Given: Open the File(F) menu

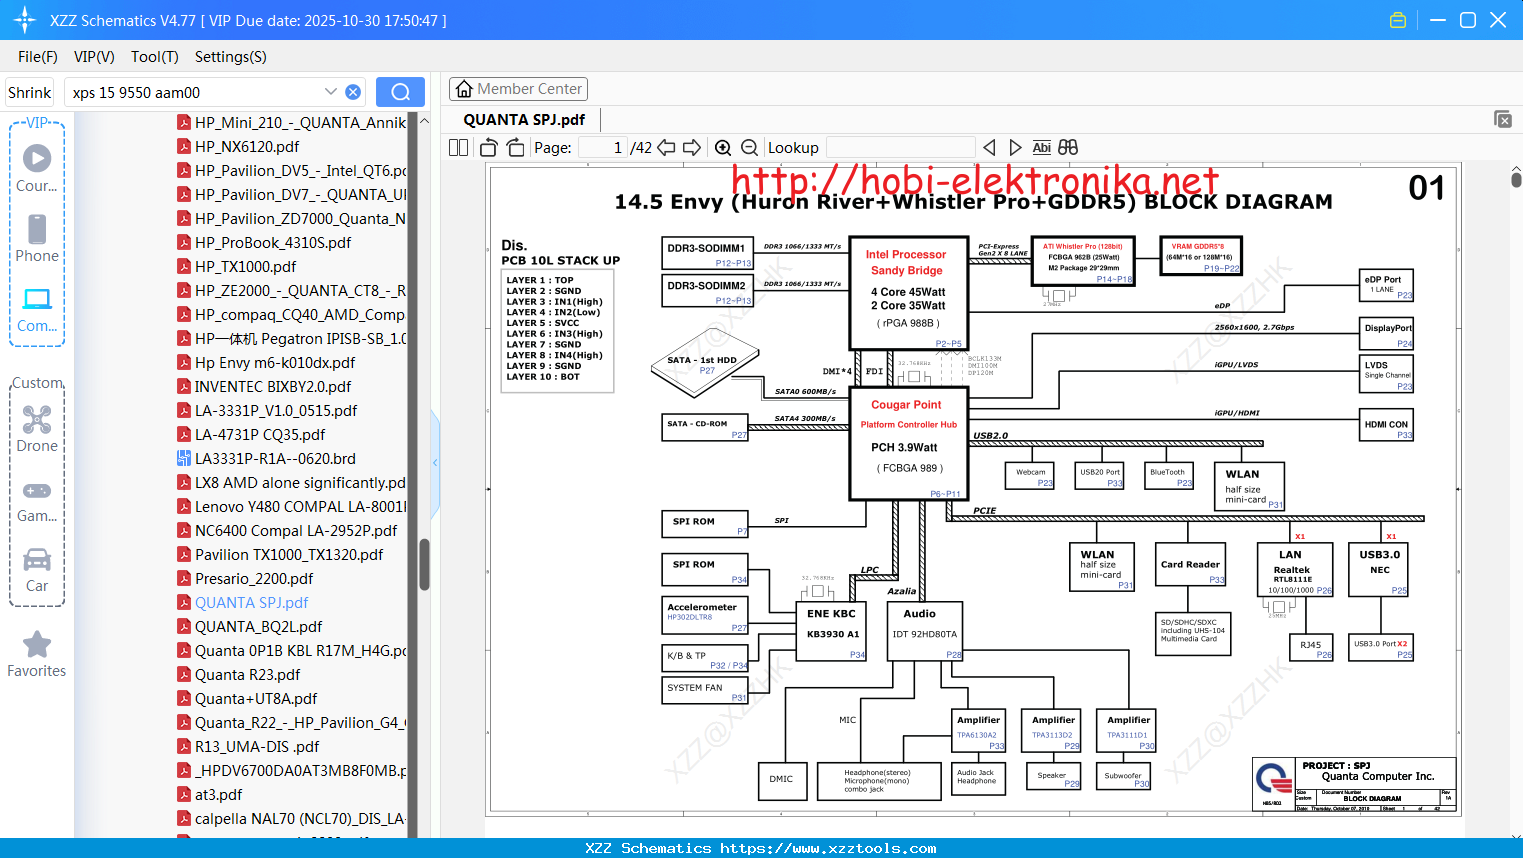Looking at the screenshot, I should point(38,57).
